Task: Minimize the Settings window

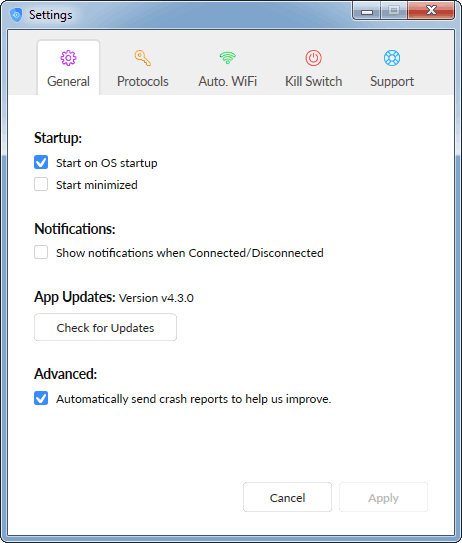Action: coord(367,11)
